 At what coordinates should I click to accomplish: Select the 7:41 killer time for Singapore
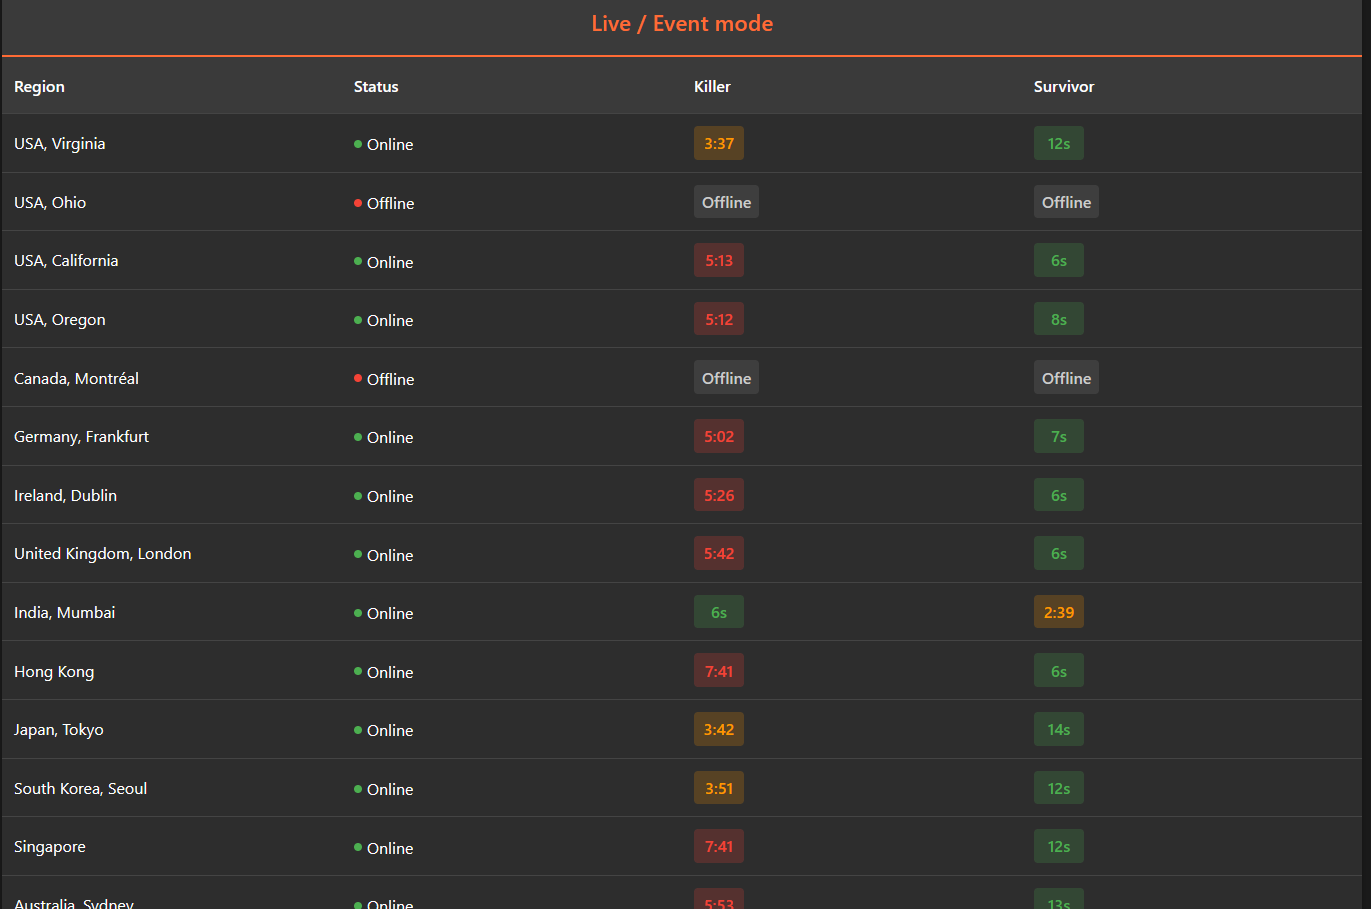pos(719,846)
